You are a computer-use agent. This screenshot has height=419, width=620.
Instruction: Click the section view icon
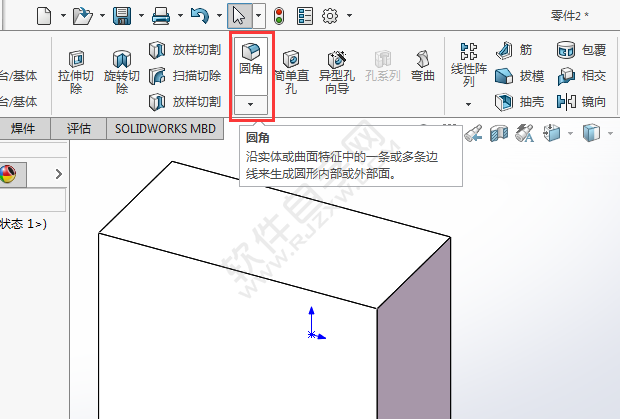(499, 133)
